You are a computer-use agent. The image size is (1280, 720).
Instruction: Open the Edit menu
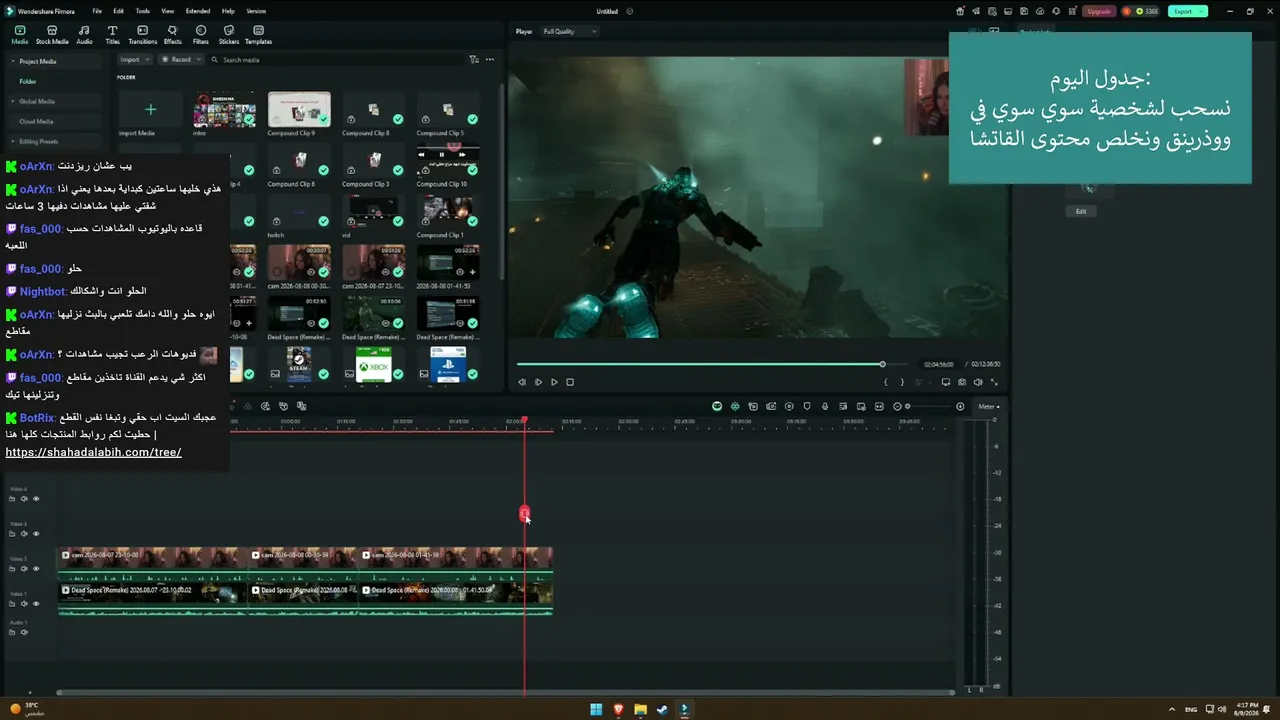(x=119, y=11)
